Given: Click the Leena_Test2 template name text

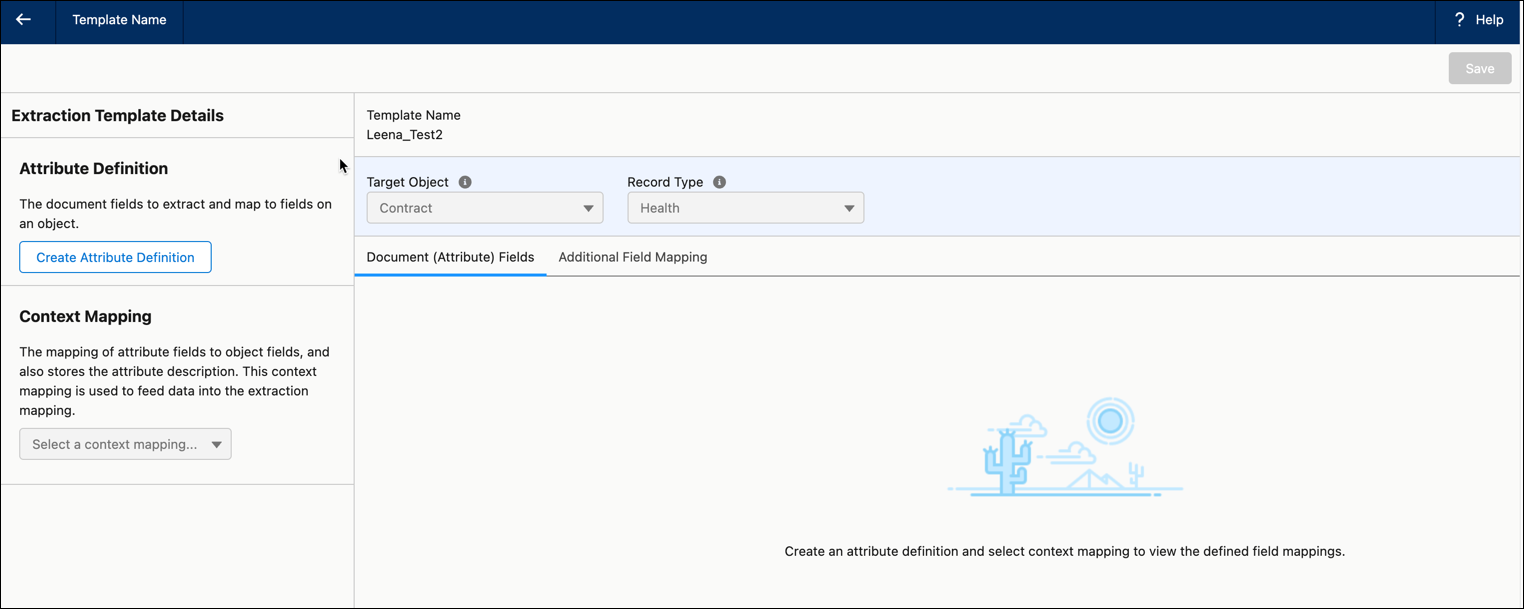Looking at the screenshot, I should coord(404,134).
